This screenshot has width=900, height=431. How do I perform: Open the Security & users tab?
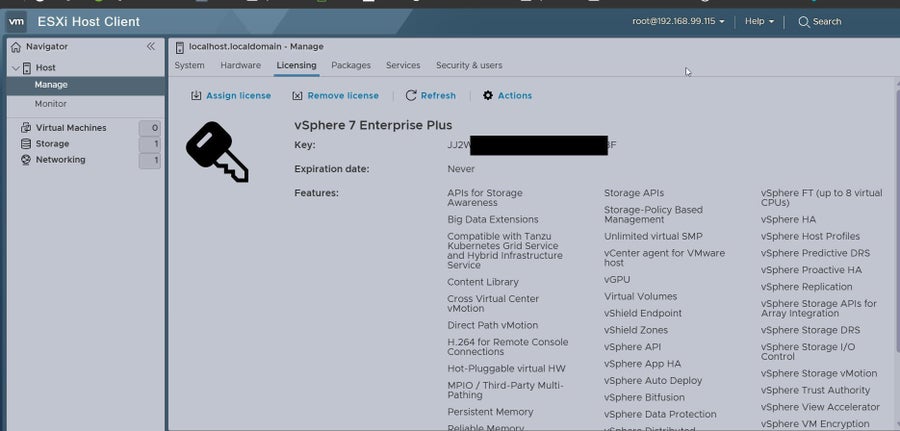(469, 65)
